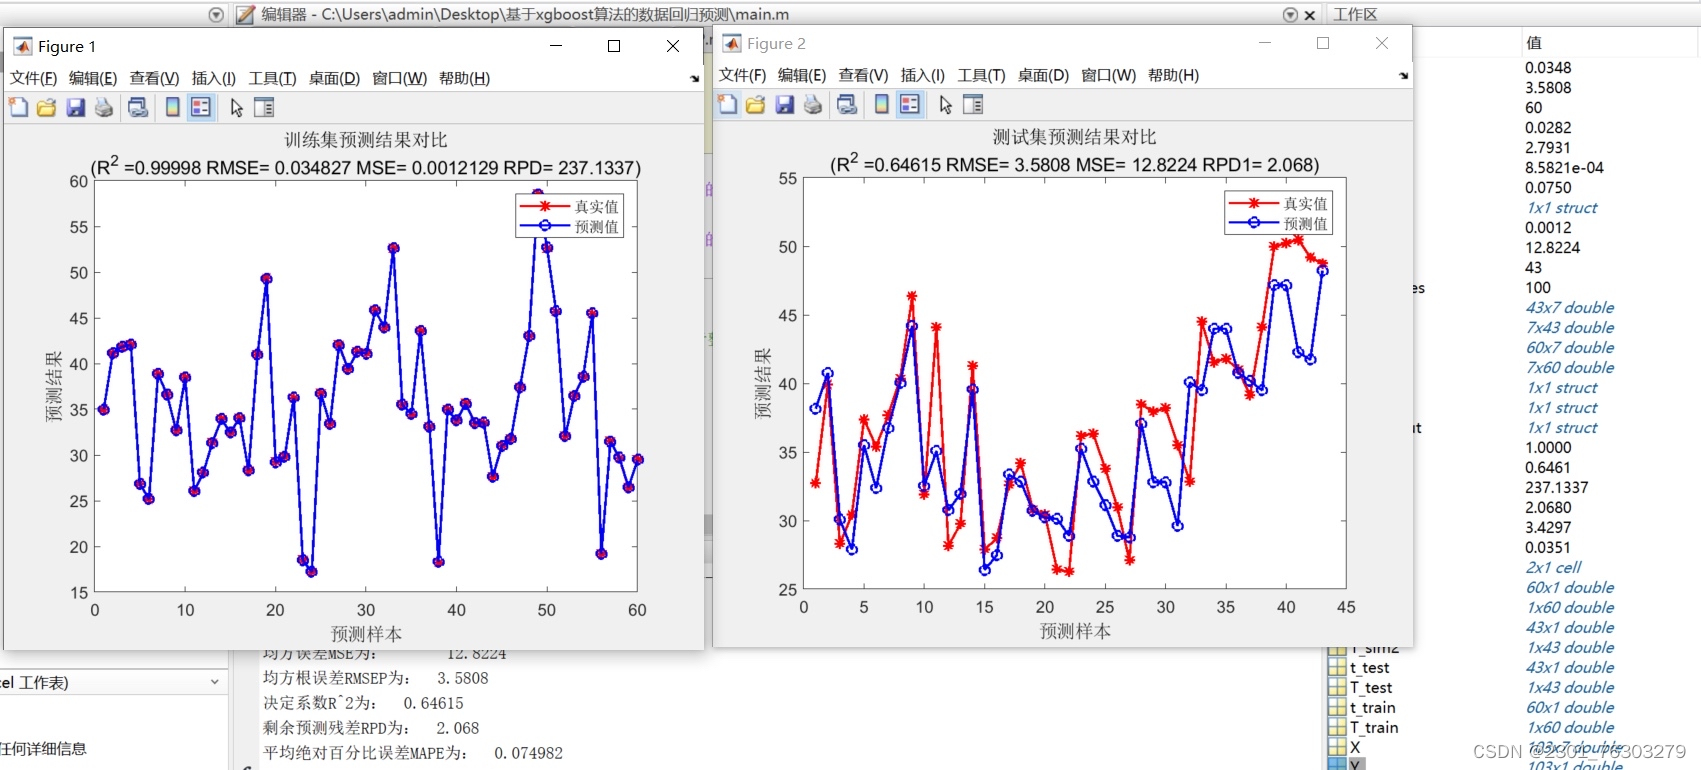Open 查看(V) menu in Figure 1
The height and width of the screenshot is (770, 1701).
pos(154,78)
